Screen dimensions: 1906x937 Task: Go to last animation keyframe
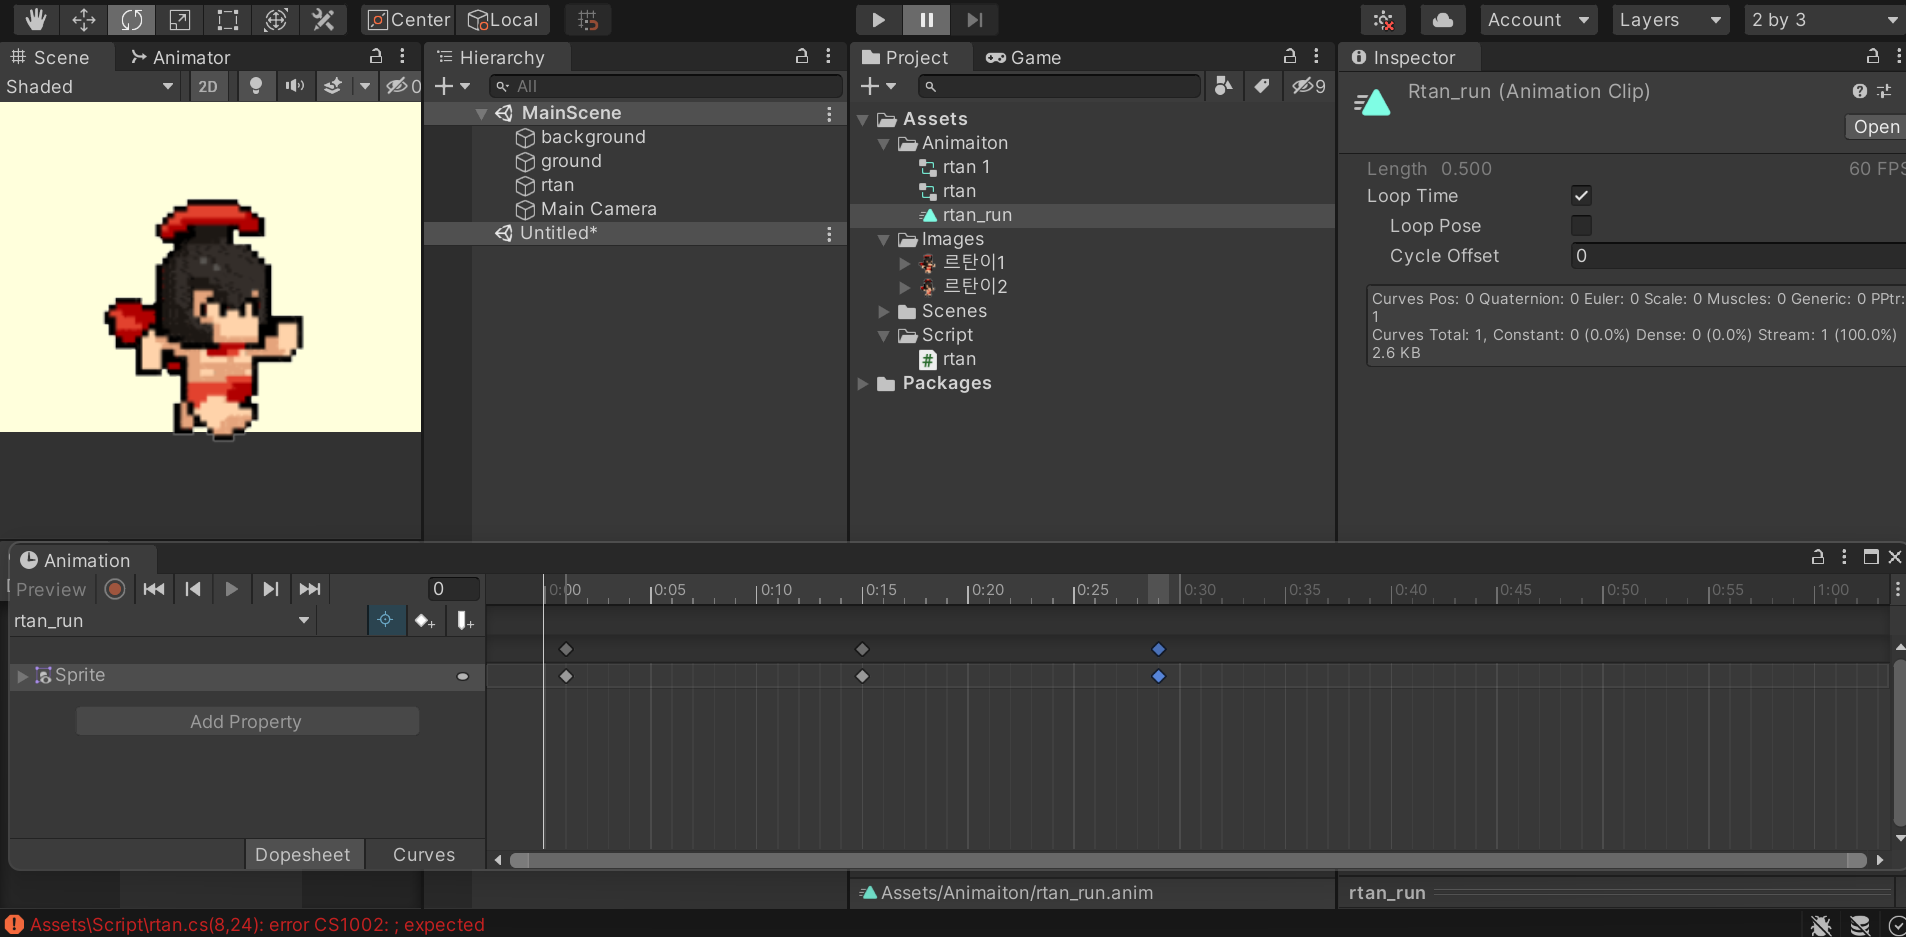coord(310,589)
